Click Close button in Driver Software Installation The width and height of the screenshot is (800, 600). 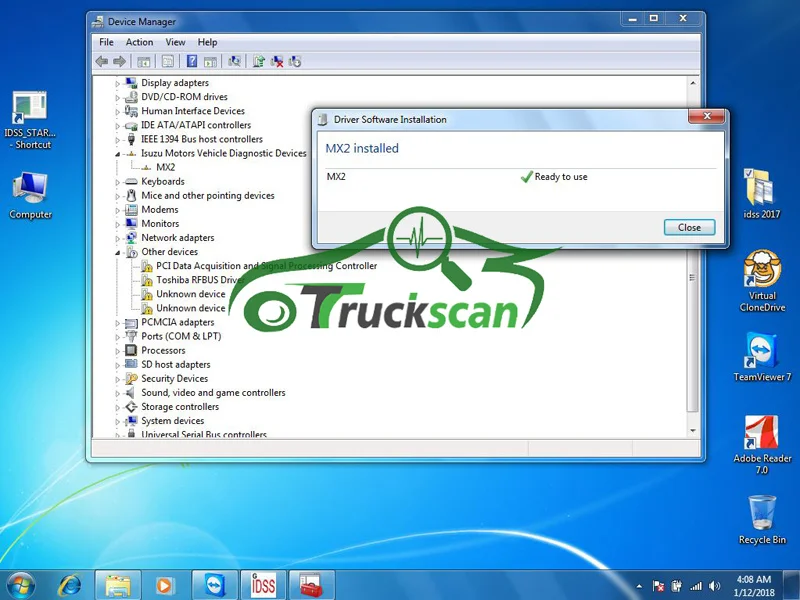(x=689, y=228)
